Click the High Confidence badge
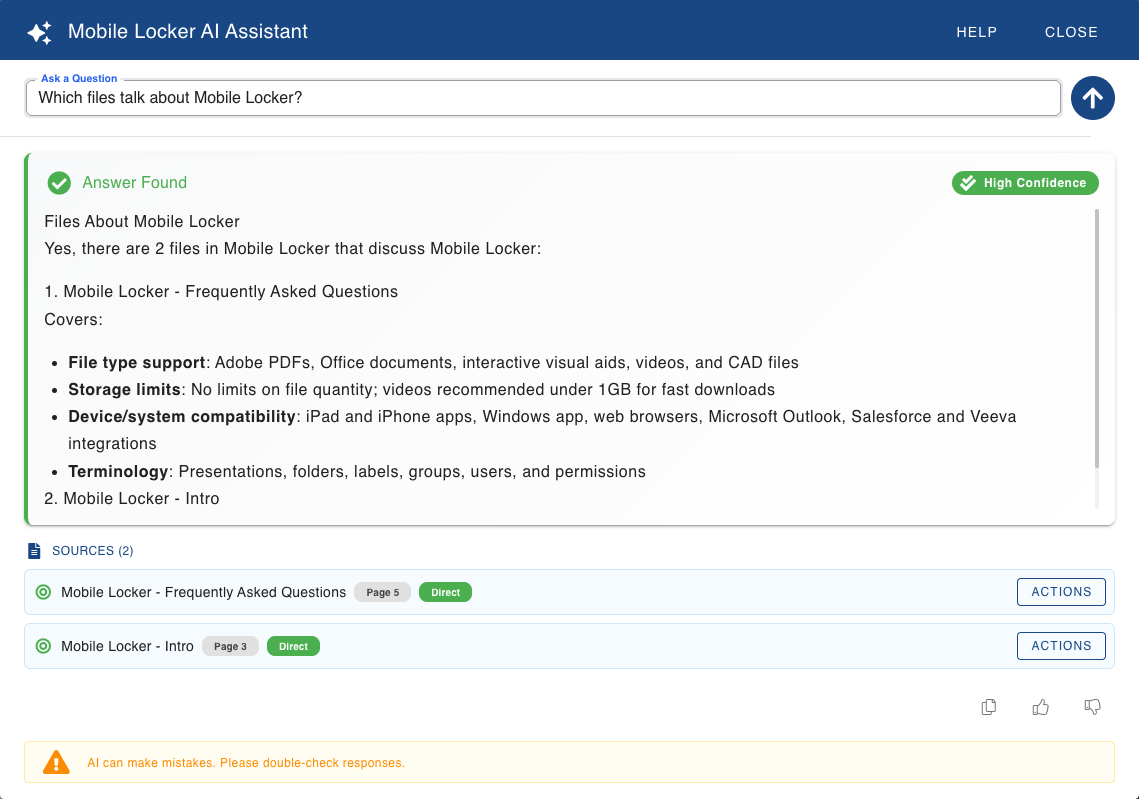 click(1025, 183)
